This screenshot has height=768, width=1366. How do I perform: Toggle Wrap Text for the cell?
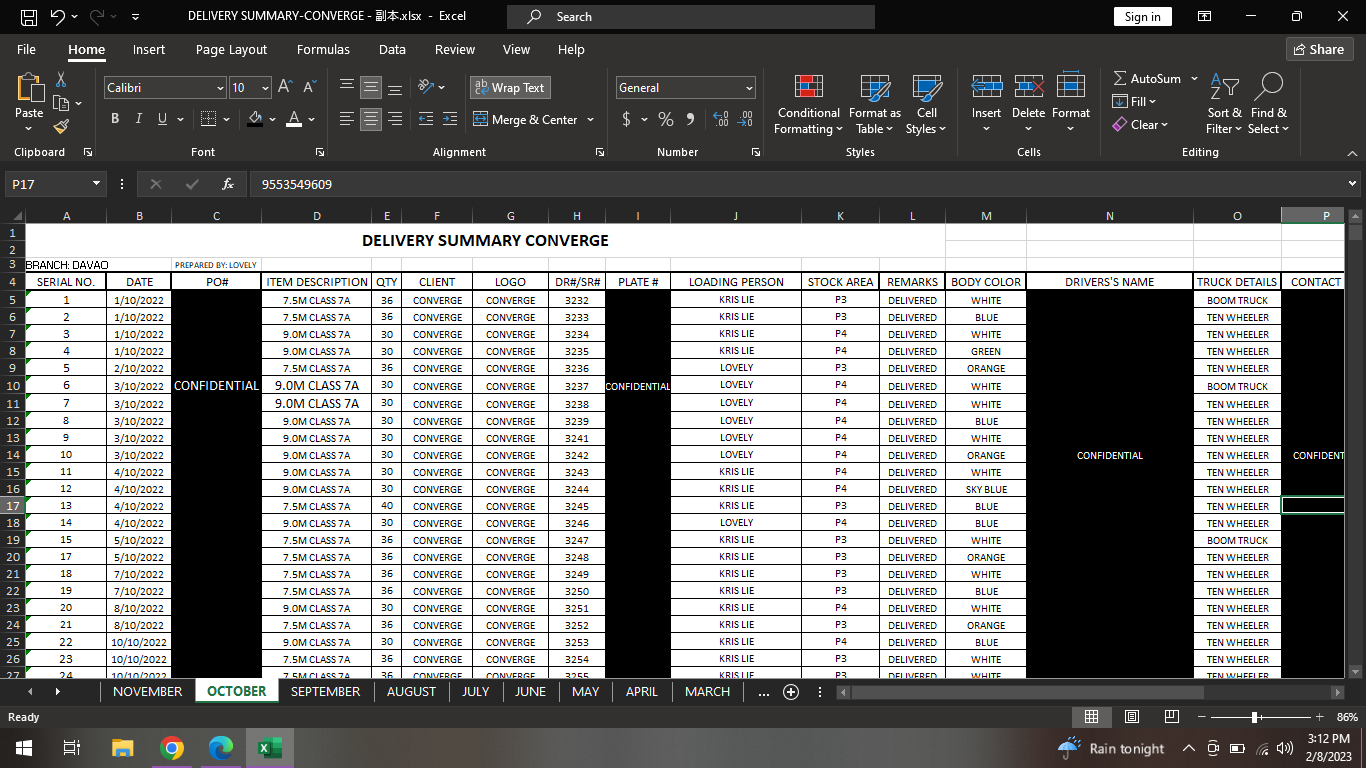click(510, 88)
